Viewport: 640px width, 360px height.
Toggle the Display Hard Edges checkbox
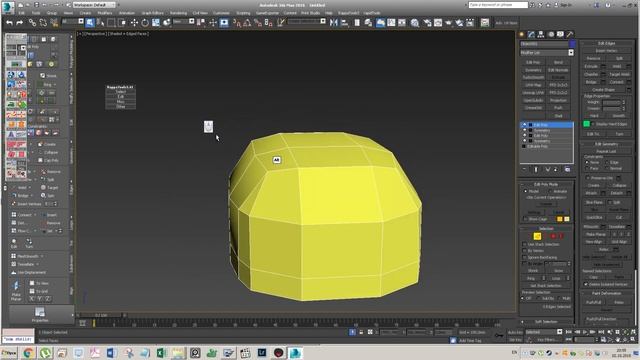[593, 124]
